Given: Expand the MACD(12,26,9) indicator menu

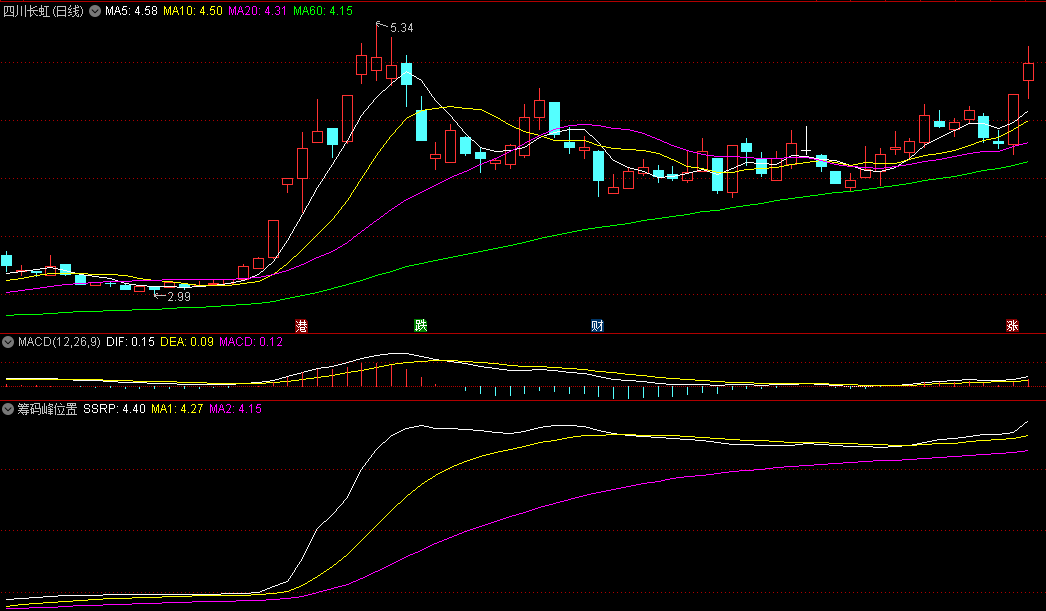Looking at the screenshot, I should coord(8,342).
